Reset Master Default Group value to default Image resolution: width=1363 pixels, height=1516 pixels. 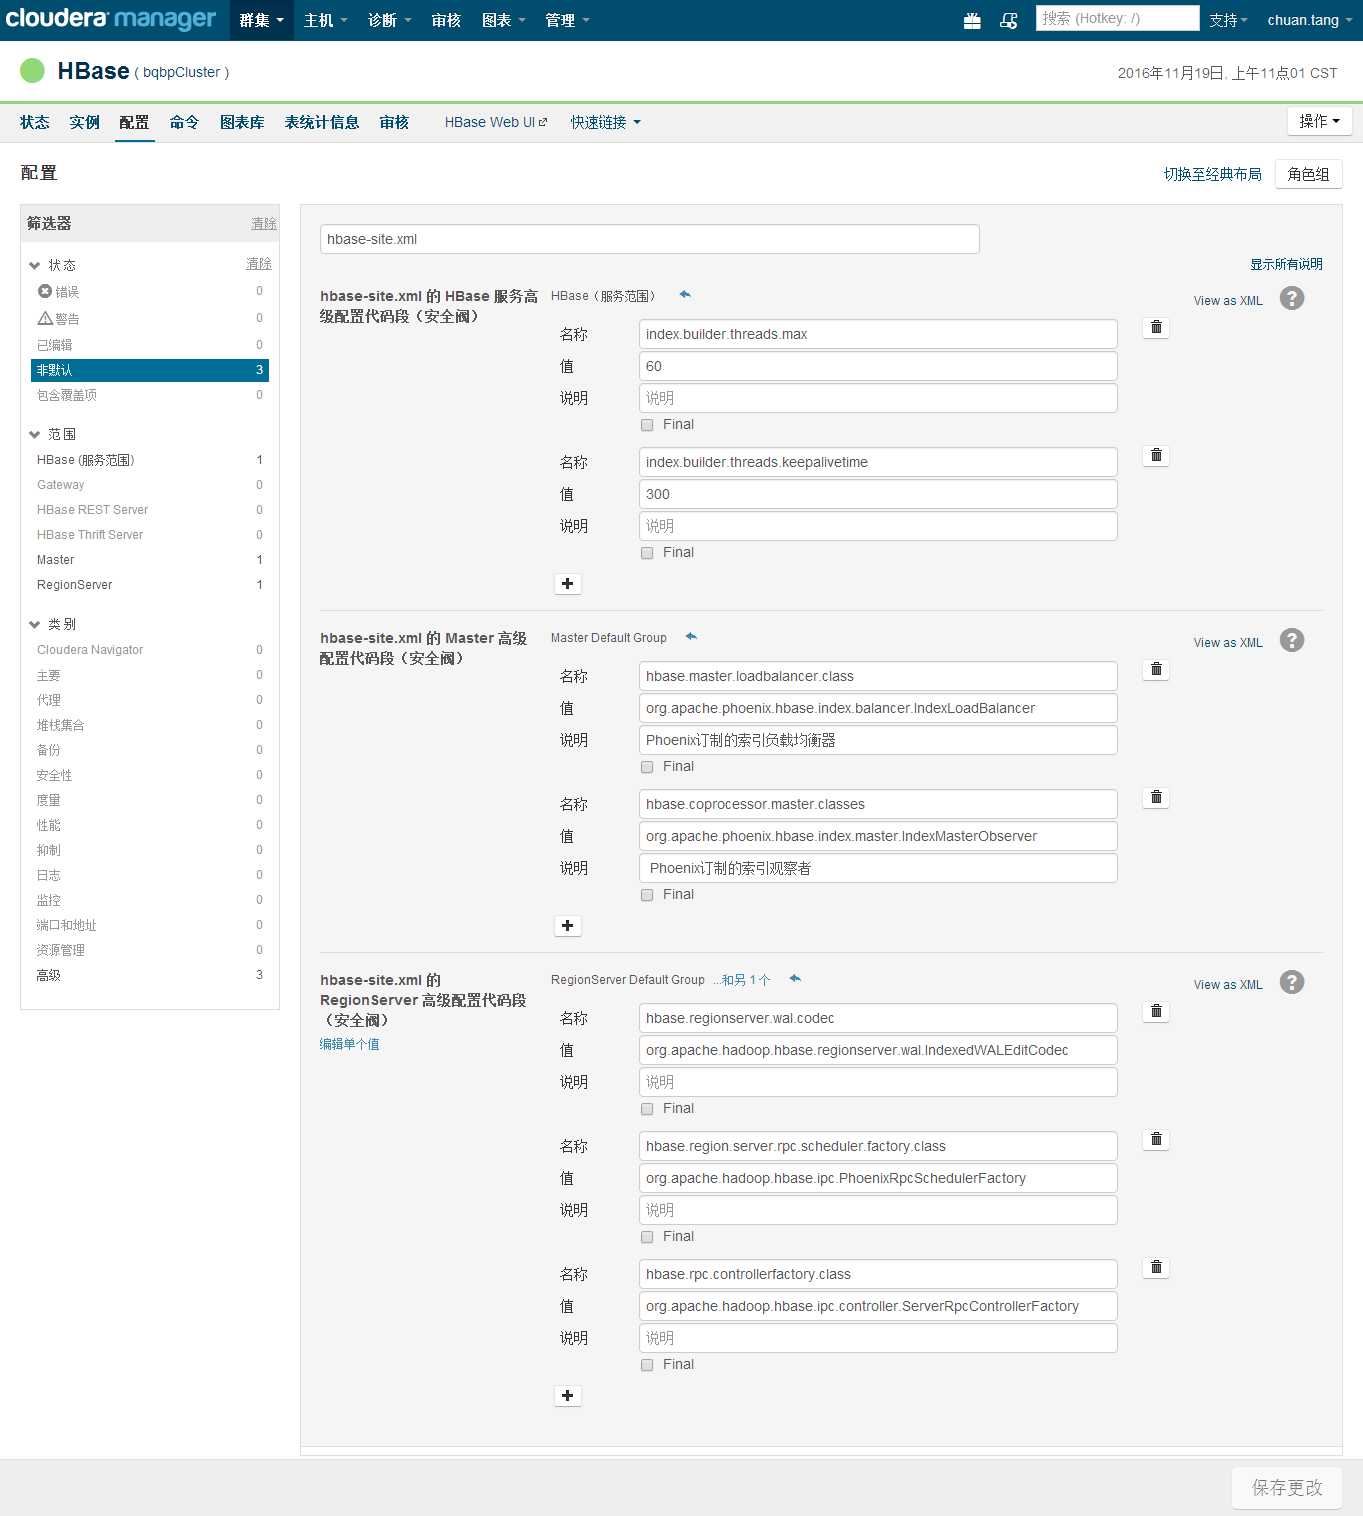point(691,637)
